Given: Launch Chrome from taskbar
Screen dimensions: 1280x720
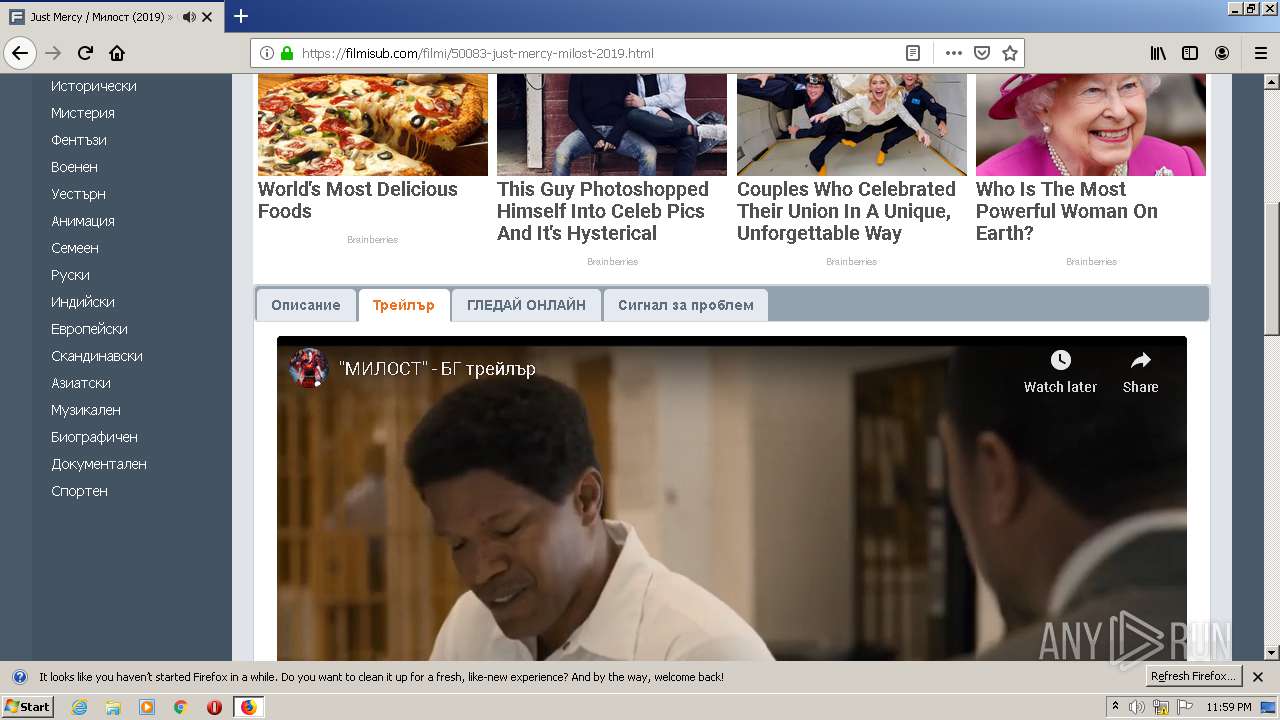Looking at the screenshot, I should point(180,707).
